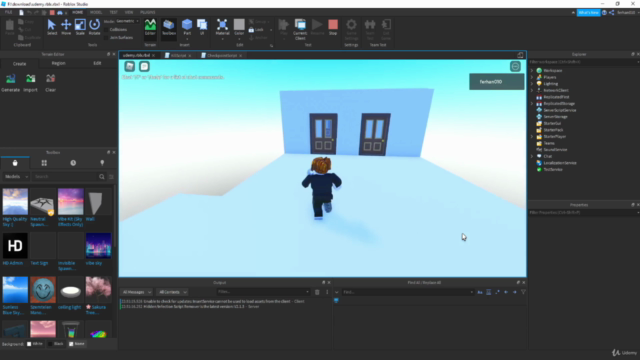Activate the Rotate tool
This screenshot has height=360, width=640.
94,27
